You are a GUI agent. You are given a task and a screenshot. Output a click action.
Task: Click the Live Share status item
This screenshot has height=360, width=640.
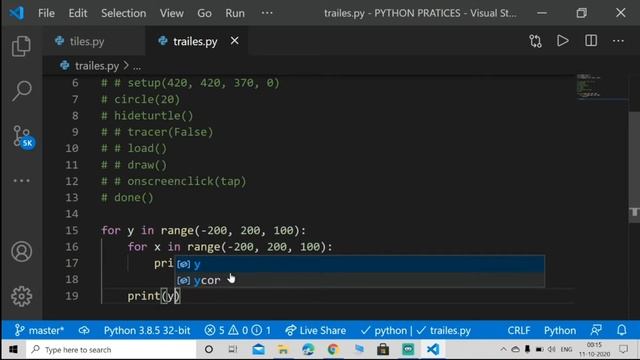tap(316, 330)
